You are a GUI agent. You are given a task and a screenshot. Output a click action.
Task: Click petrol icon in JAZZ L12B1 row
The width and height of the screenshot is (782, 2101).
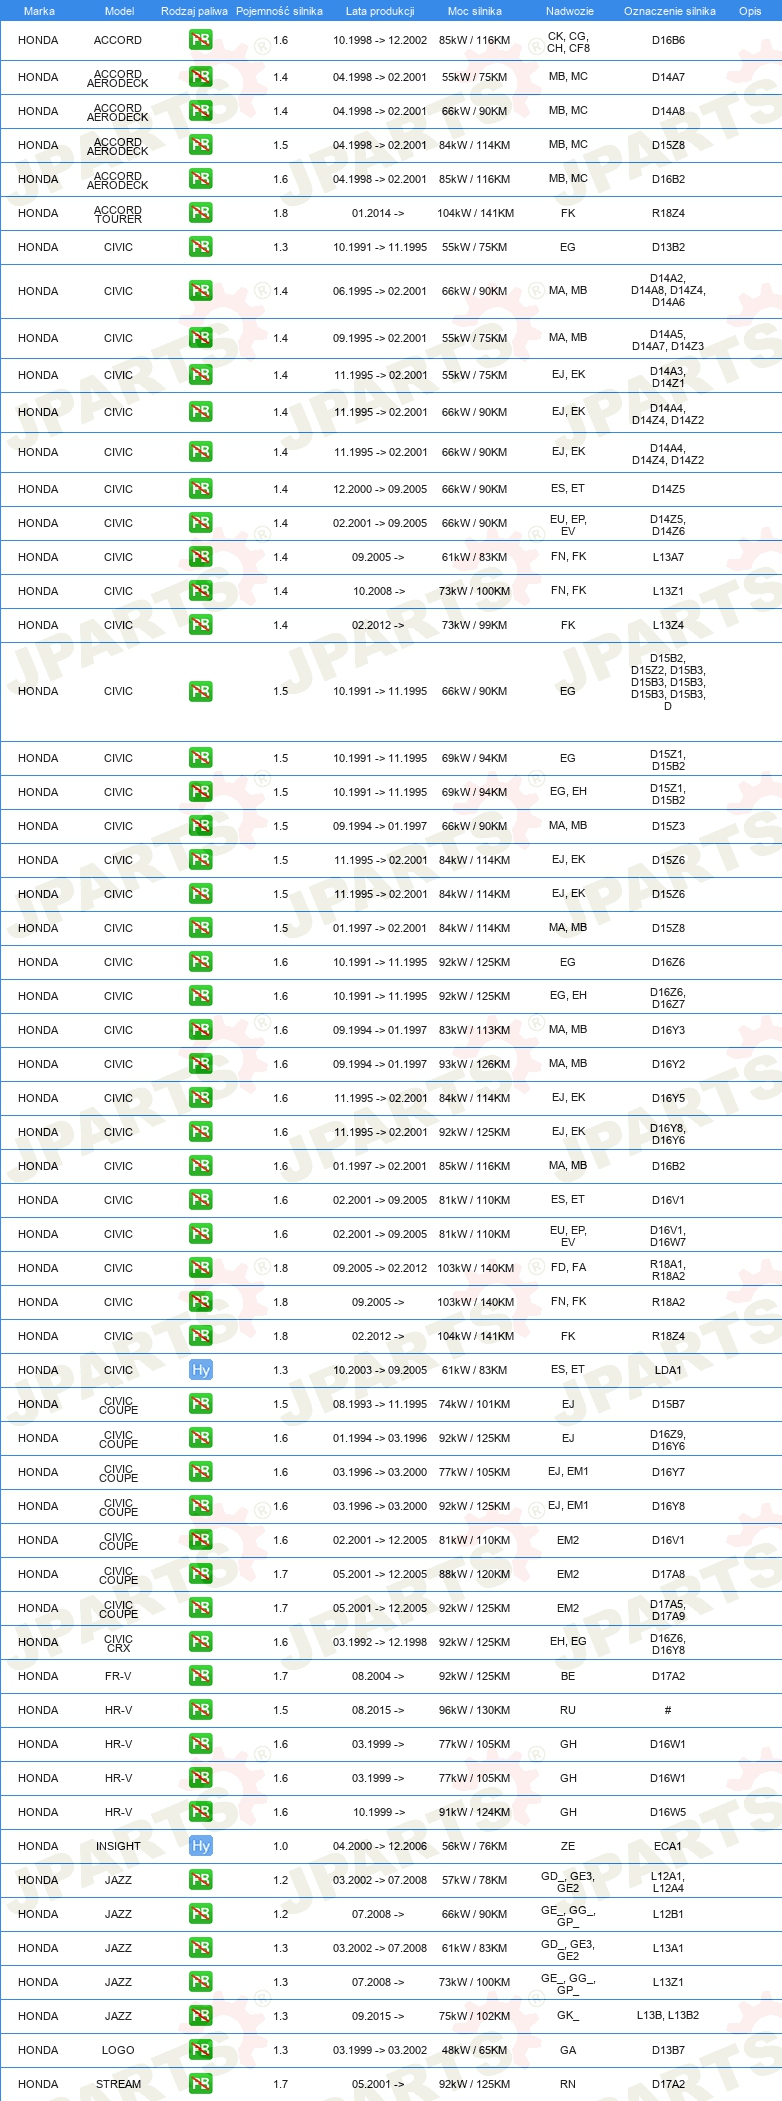point(201,1914)
